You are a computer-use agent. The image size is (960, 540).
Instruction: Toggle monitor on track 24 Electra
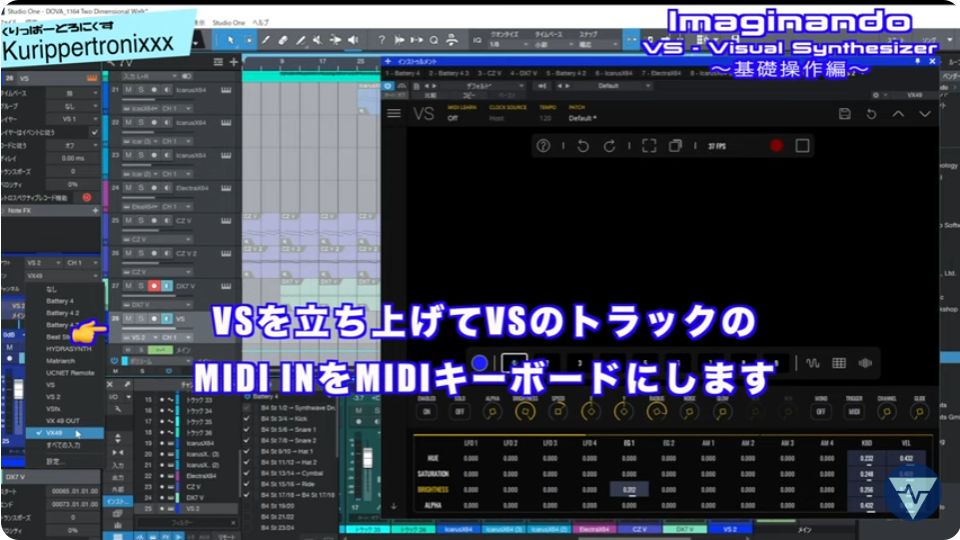pyautogui.click(x=167, y=188)
